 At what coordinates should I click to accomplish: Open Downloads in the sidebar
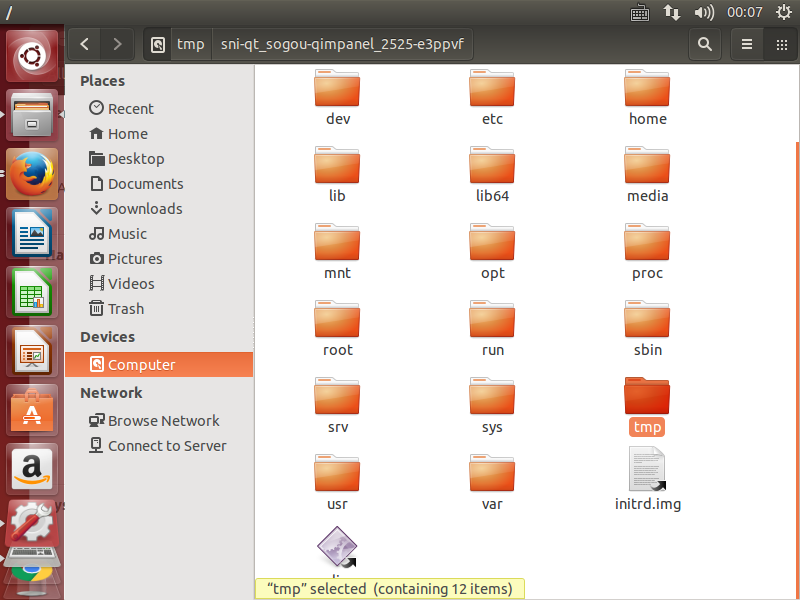click(159, 209)
